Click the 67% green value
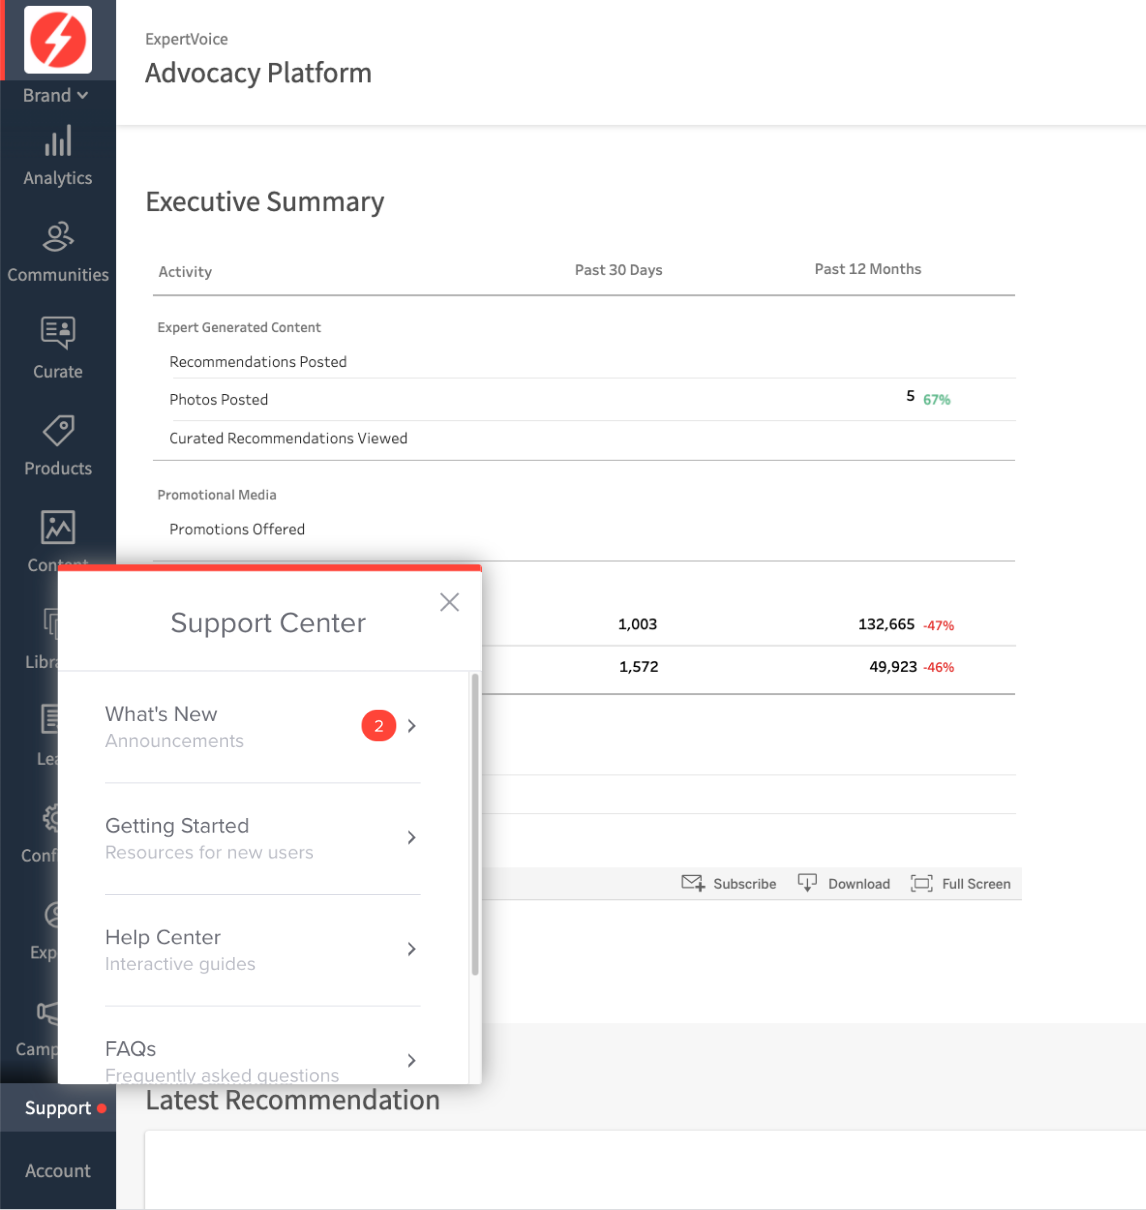1146x1210 pixels. 937,400
